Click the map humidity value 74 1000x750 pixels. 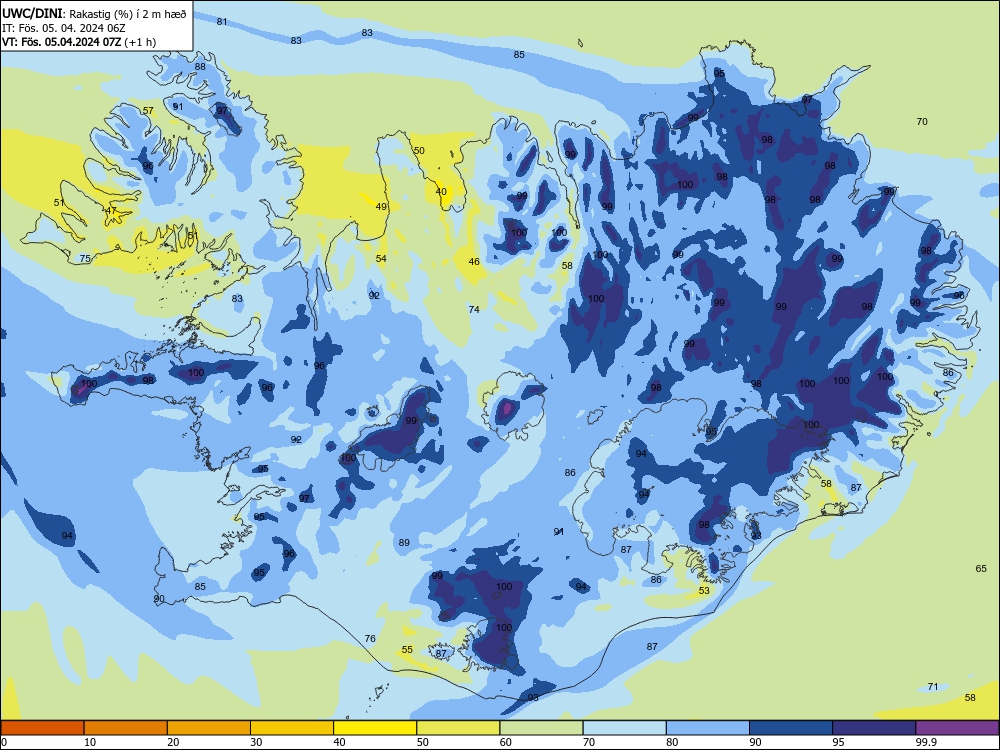pos(474,309)
